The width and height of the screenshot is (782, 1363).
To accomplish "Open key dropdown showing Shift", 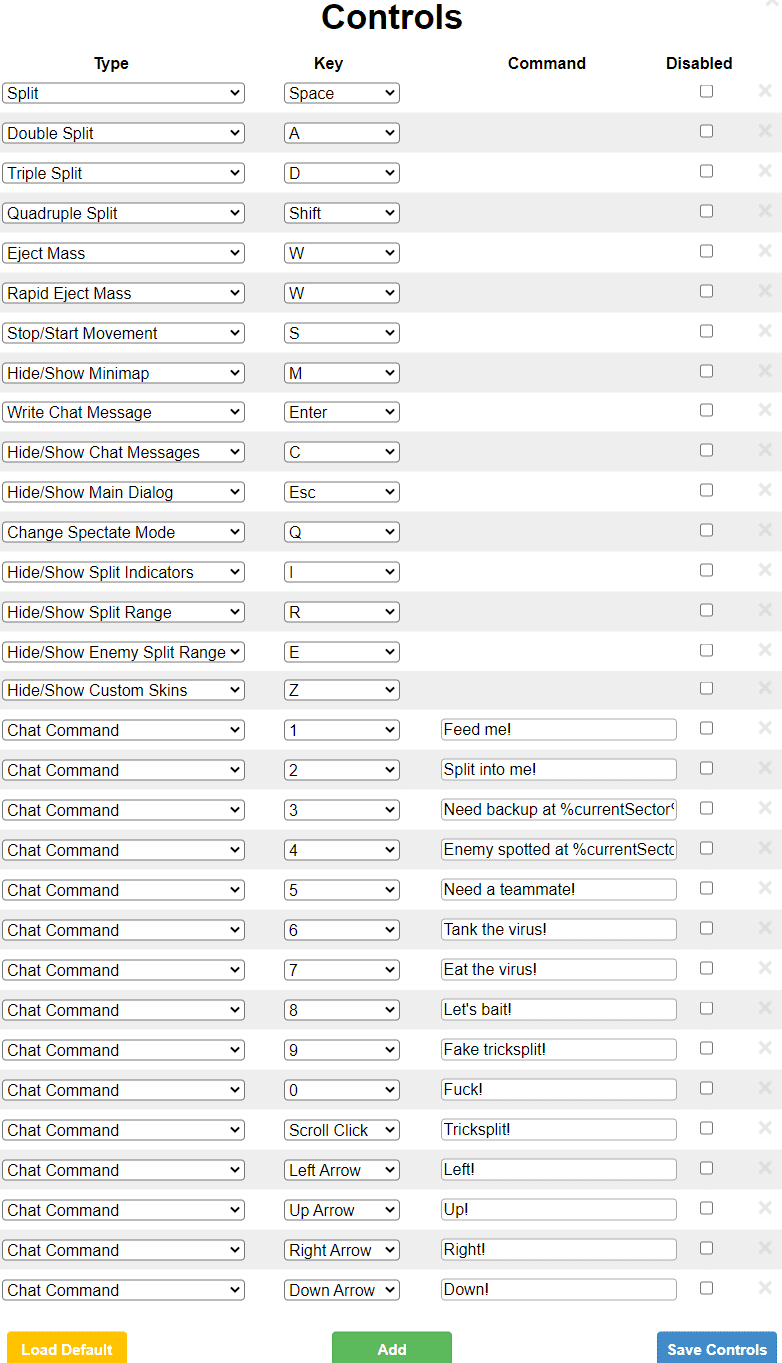I will (341, 213).
